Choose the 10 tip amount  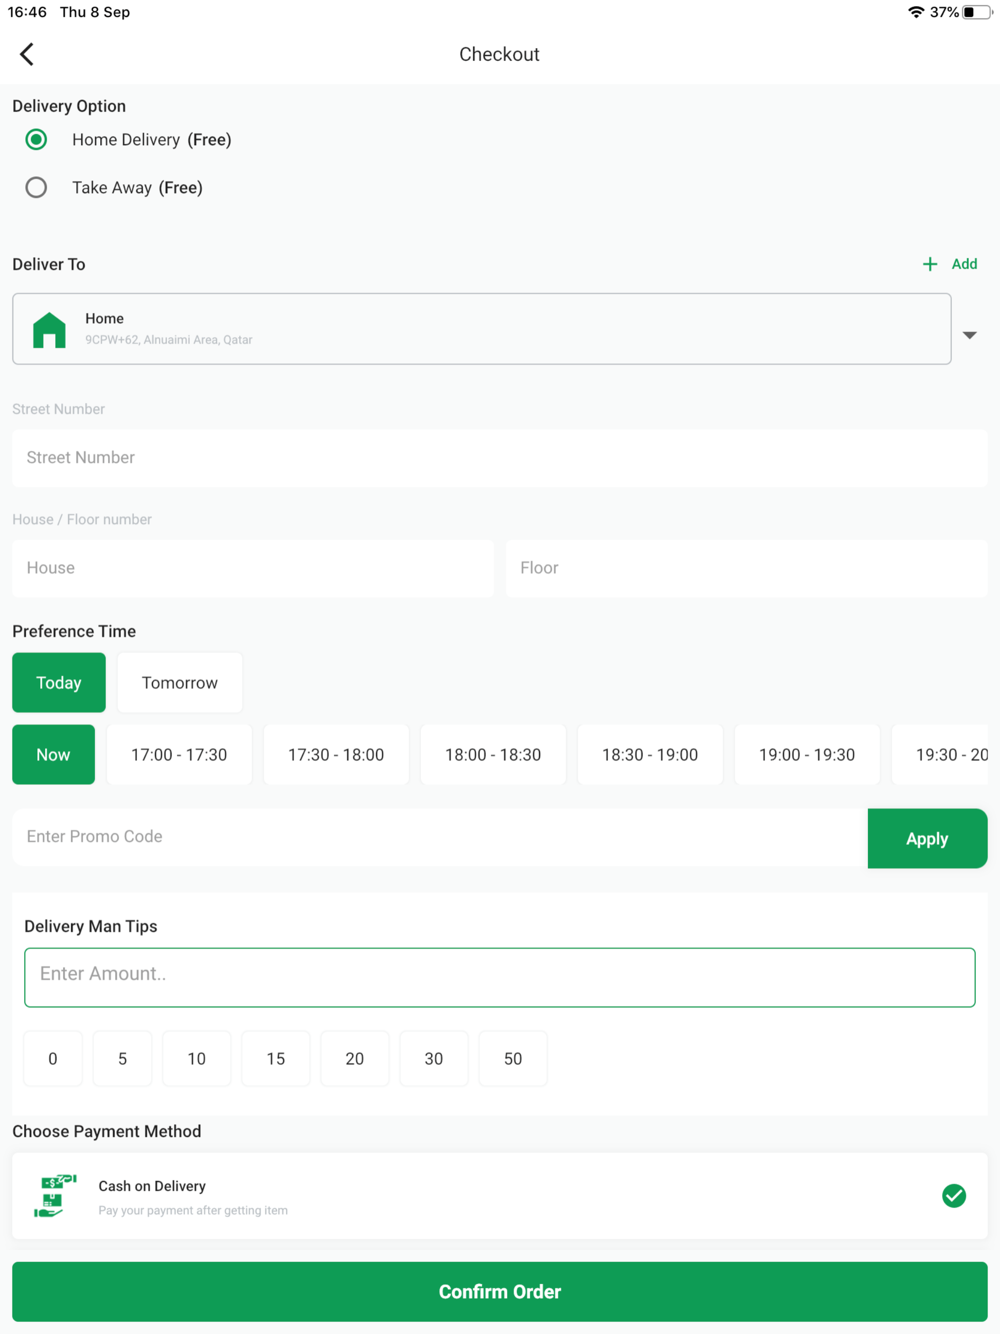(197, 1058)
